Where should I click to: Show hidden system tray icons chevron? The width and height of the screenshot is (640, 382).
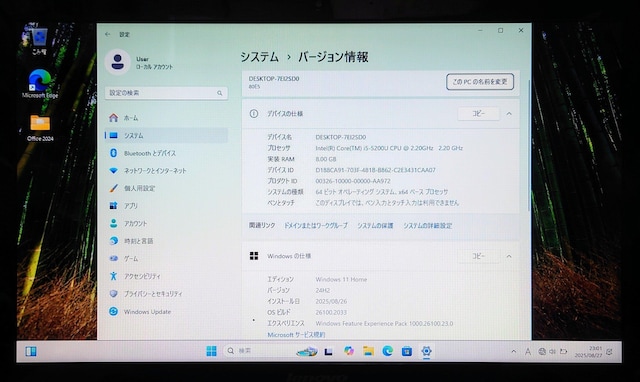pos(513,351)
